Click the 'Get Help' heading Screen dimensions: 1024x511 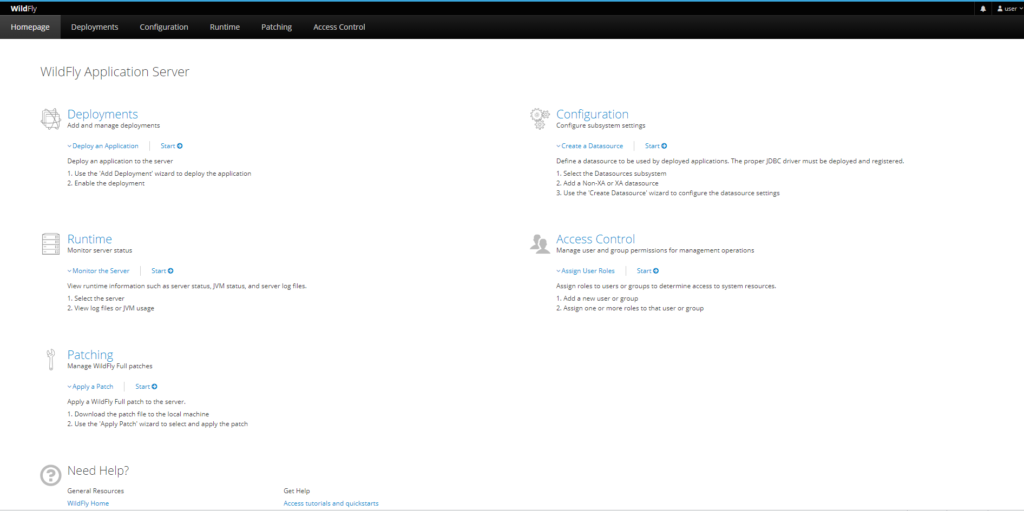point(296,490)
